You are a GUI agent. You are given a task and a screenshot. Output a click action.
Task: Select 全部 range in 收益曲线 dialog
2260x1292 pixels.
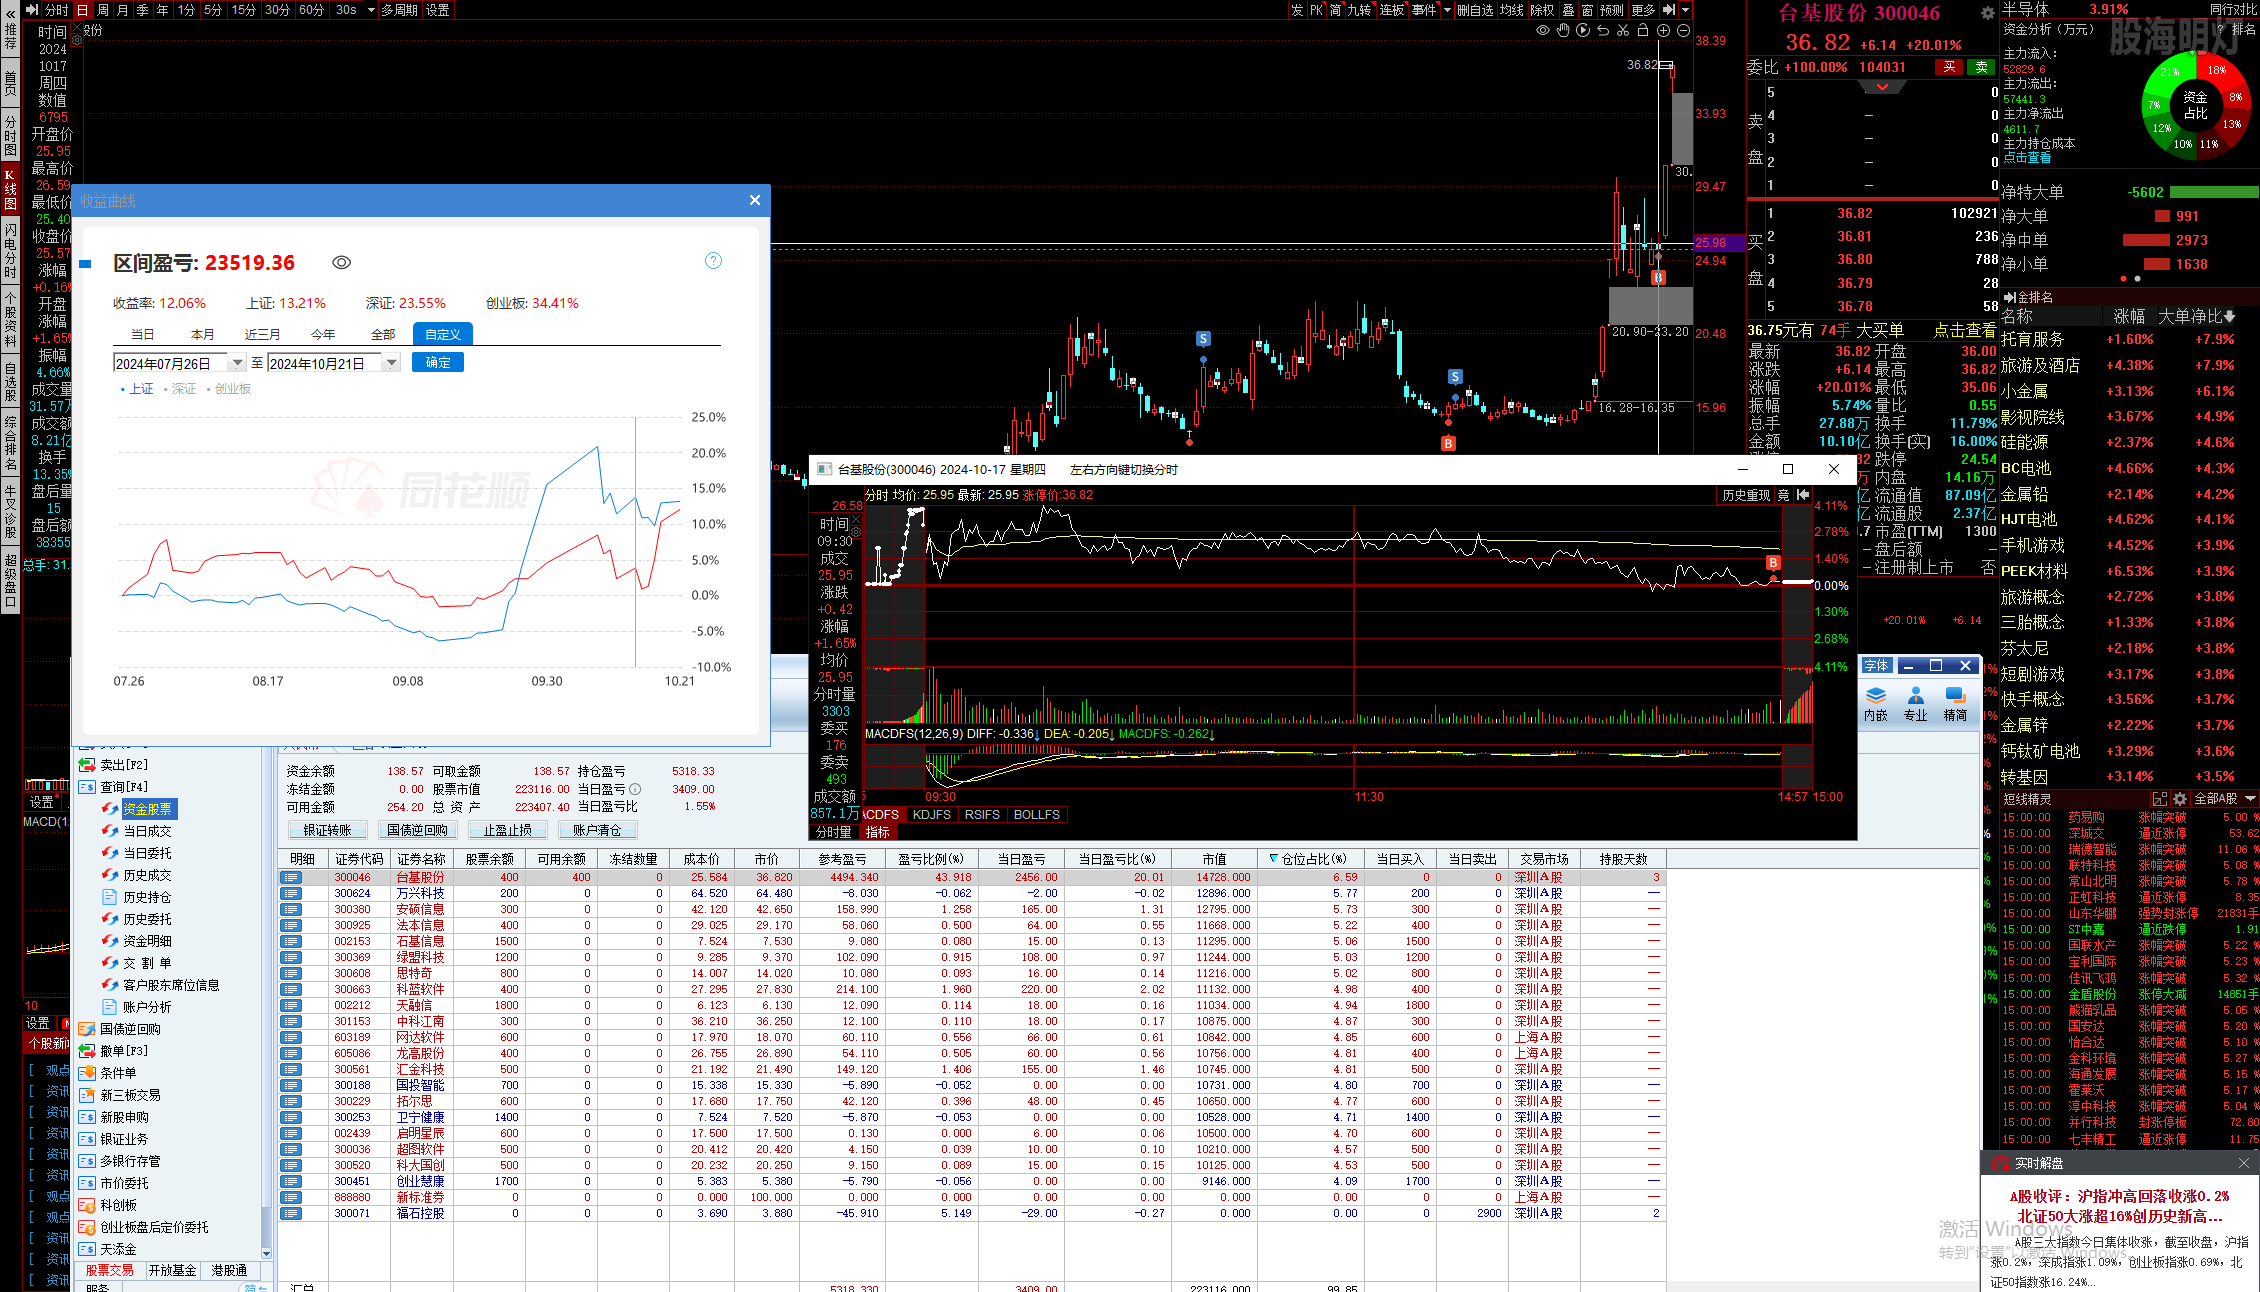(383, 334)
